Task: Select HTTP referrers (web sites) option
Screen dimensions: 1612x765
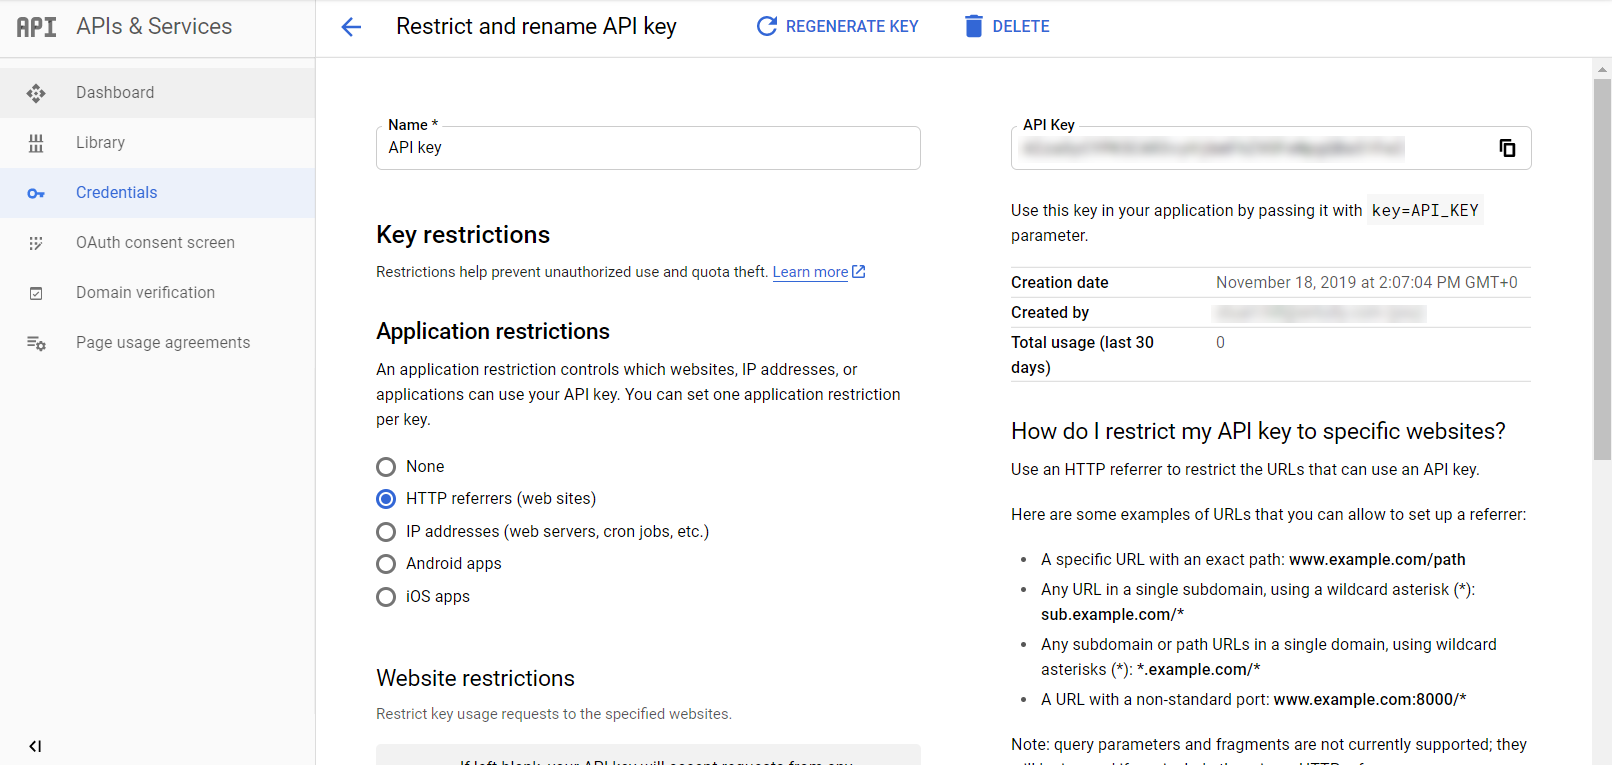Action: 386,499
